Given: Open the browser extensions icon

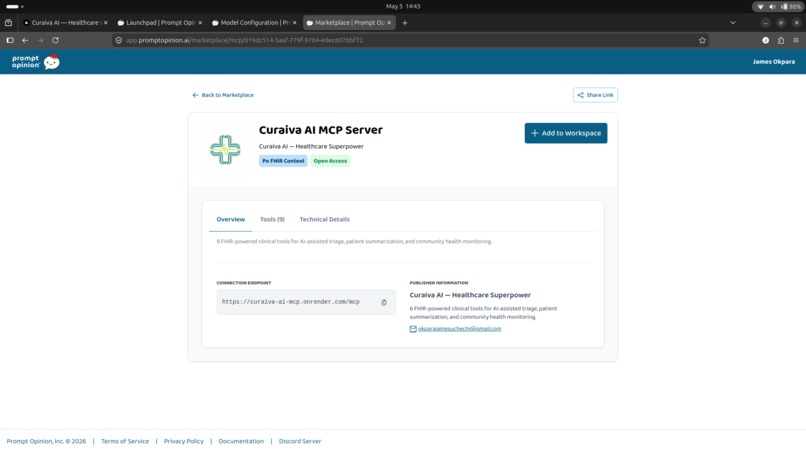Looking at the screenshot, I should pyautogui.click(x=781, y=40).
